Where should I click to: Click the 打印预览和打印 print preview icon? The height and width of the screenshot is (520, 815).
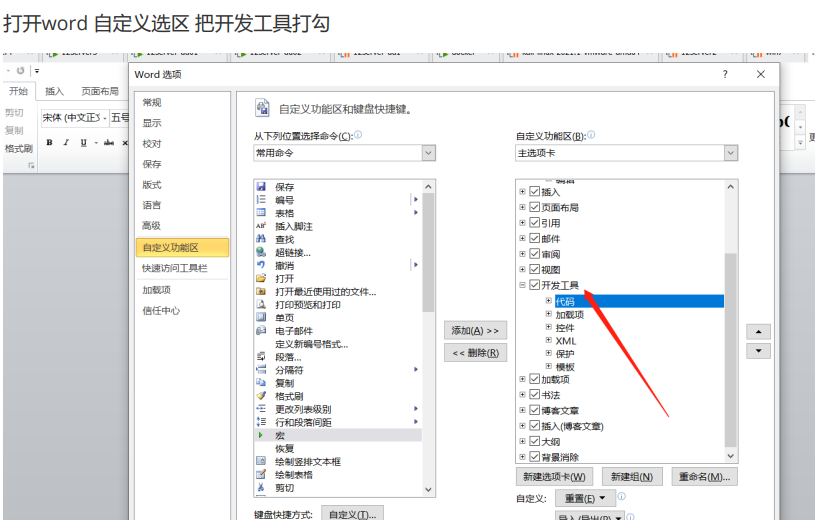click(x=261, y=305)
